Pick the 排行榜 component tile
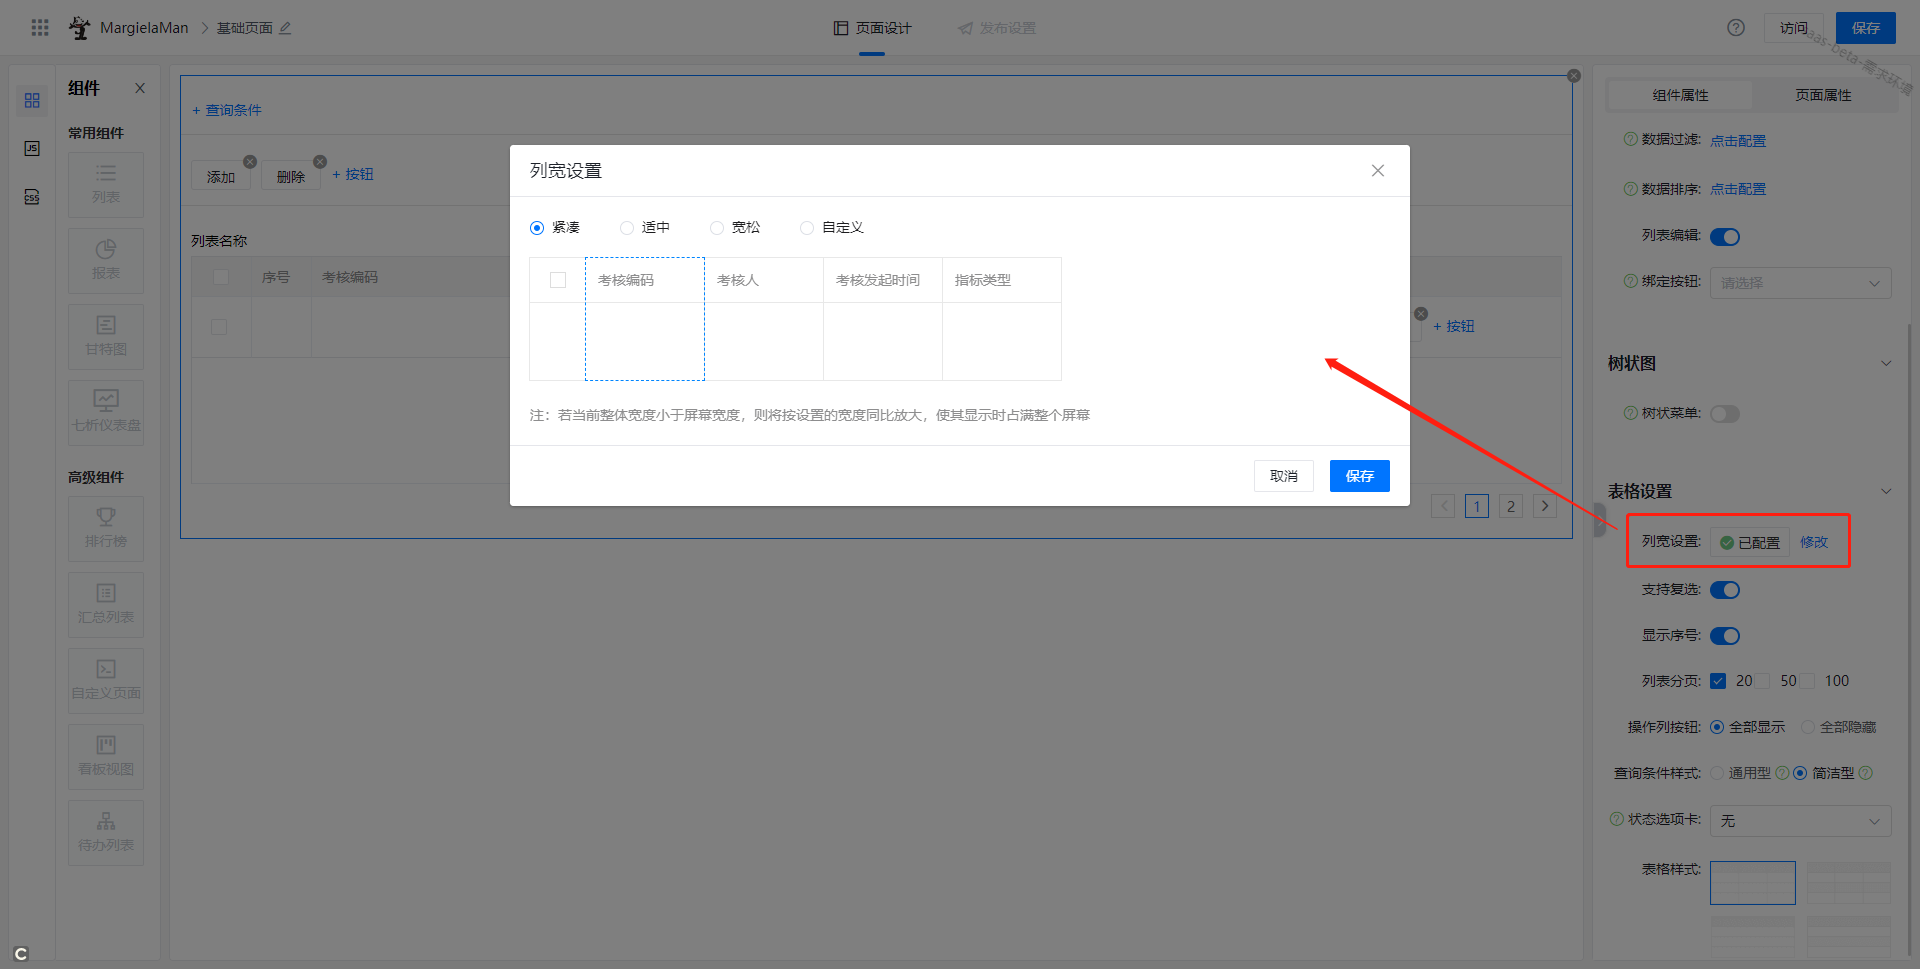 tap(106, 528)
